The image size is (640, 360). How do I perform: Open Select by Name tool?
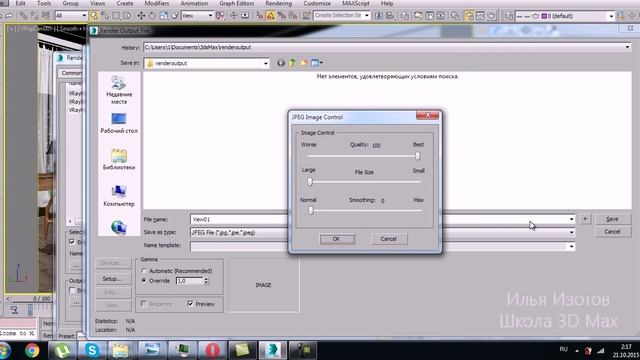point(105,16)
